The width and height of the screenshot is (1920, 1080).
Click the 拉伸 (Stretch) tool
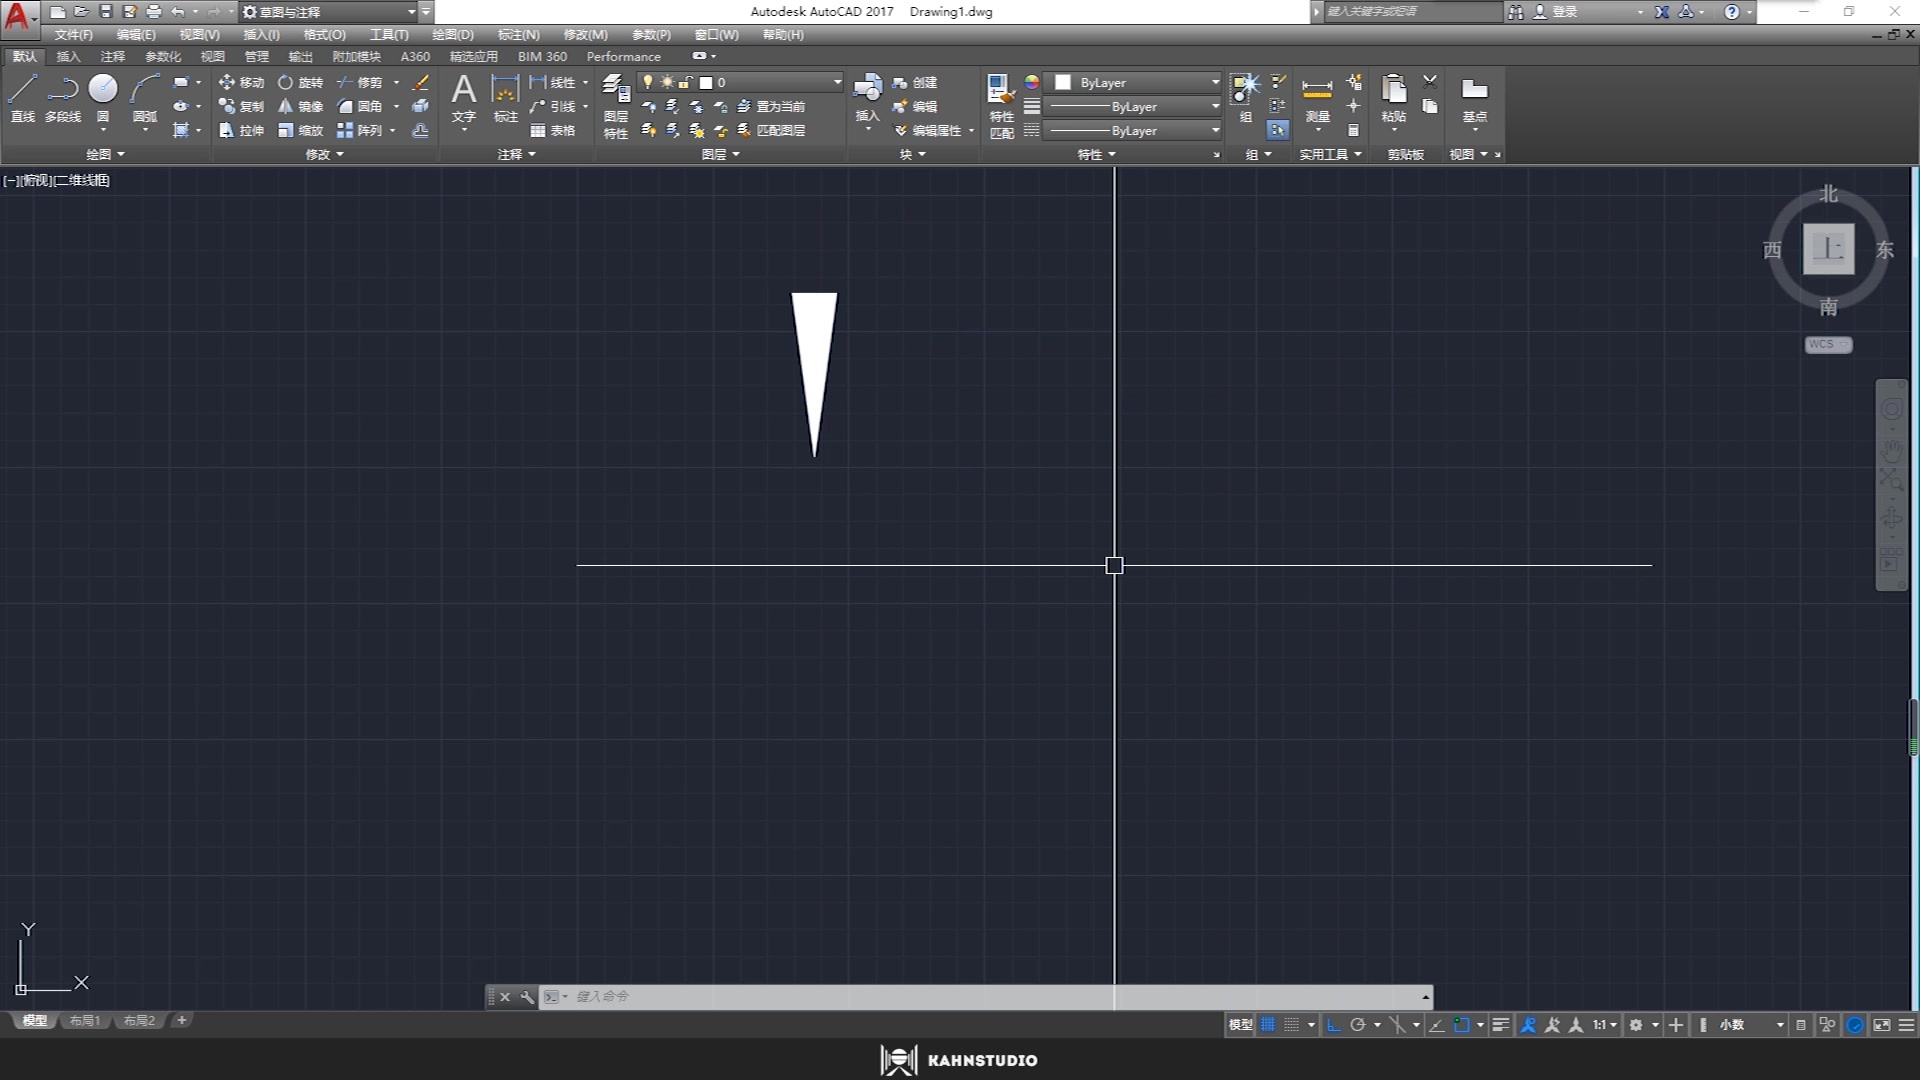point(241,130)
